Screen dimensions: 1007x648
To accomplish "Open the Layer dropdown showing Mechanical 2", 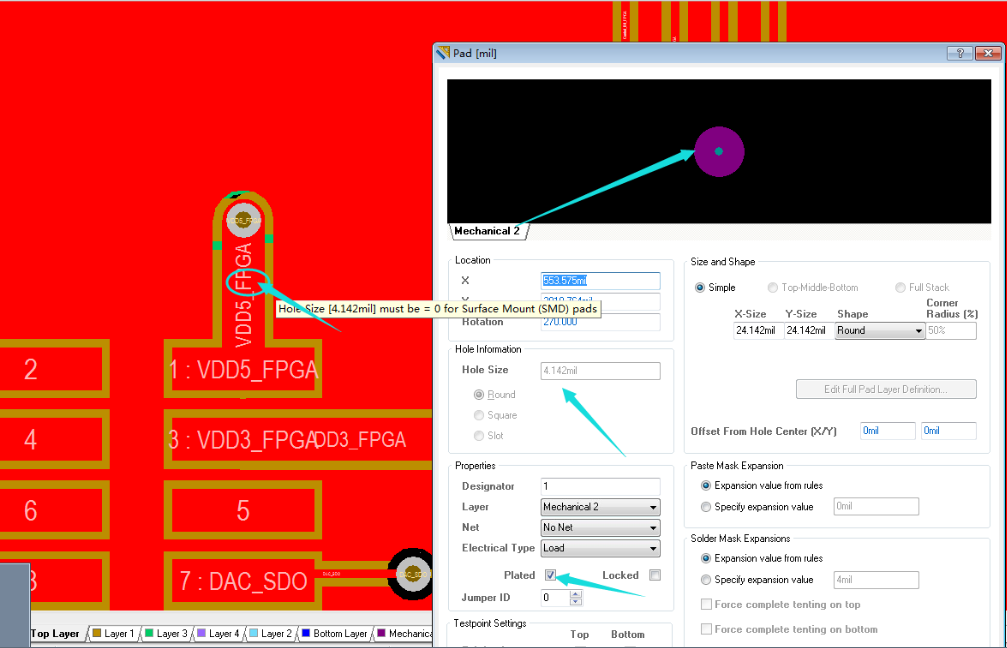I will pyautogui.click(x=600, y=507).
